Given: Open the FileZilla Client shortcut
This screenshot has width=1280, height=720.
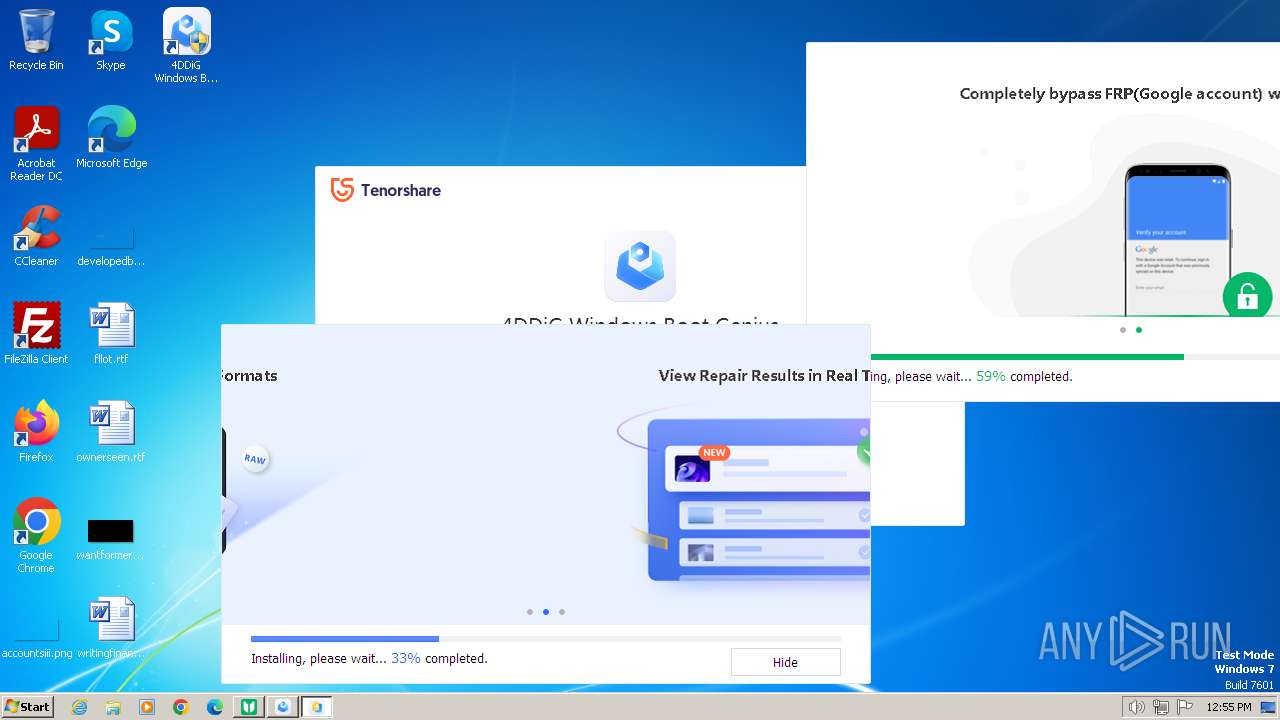Looking at the screenshot, I should pyautogui.click(x=36, y=334).
